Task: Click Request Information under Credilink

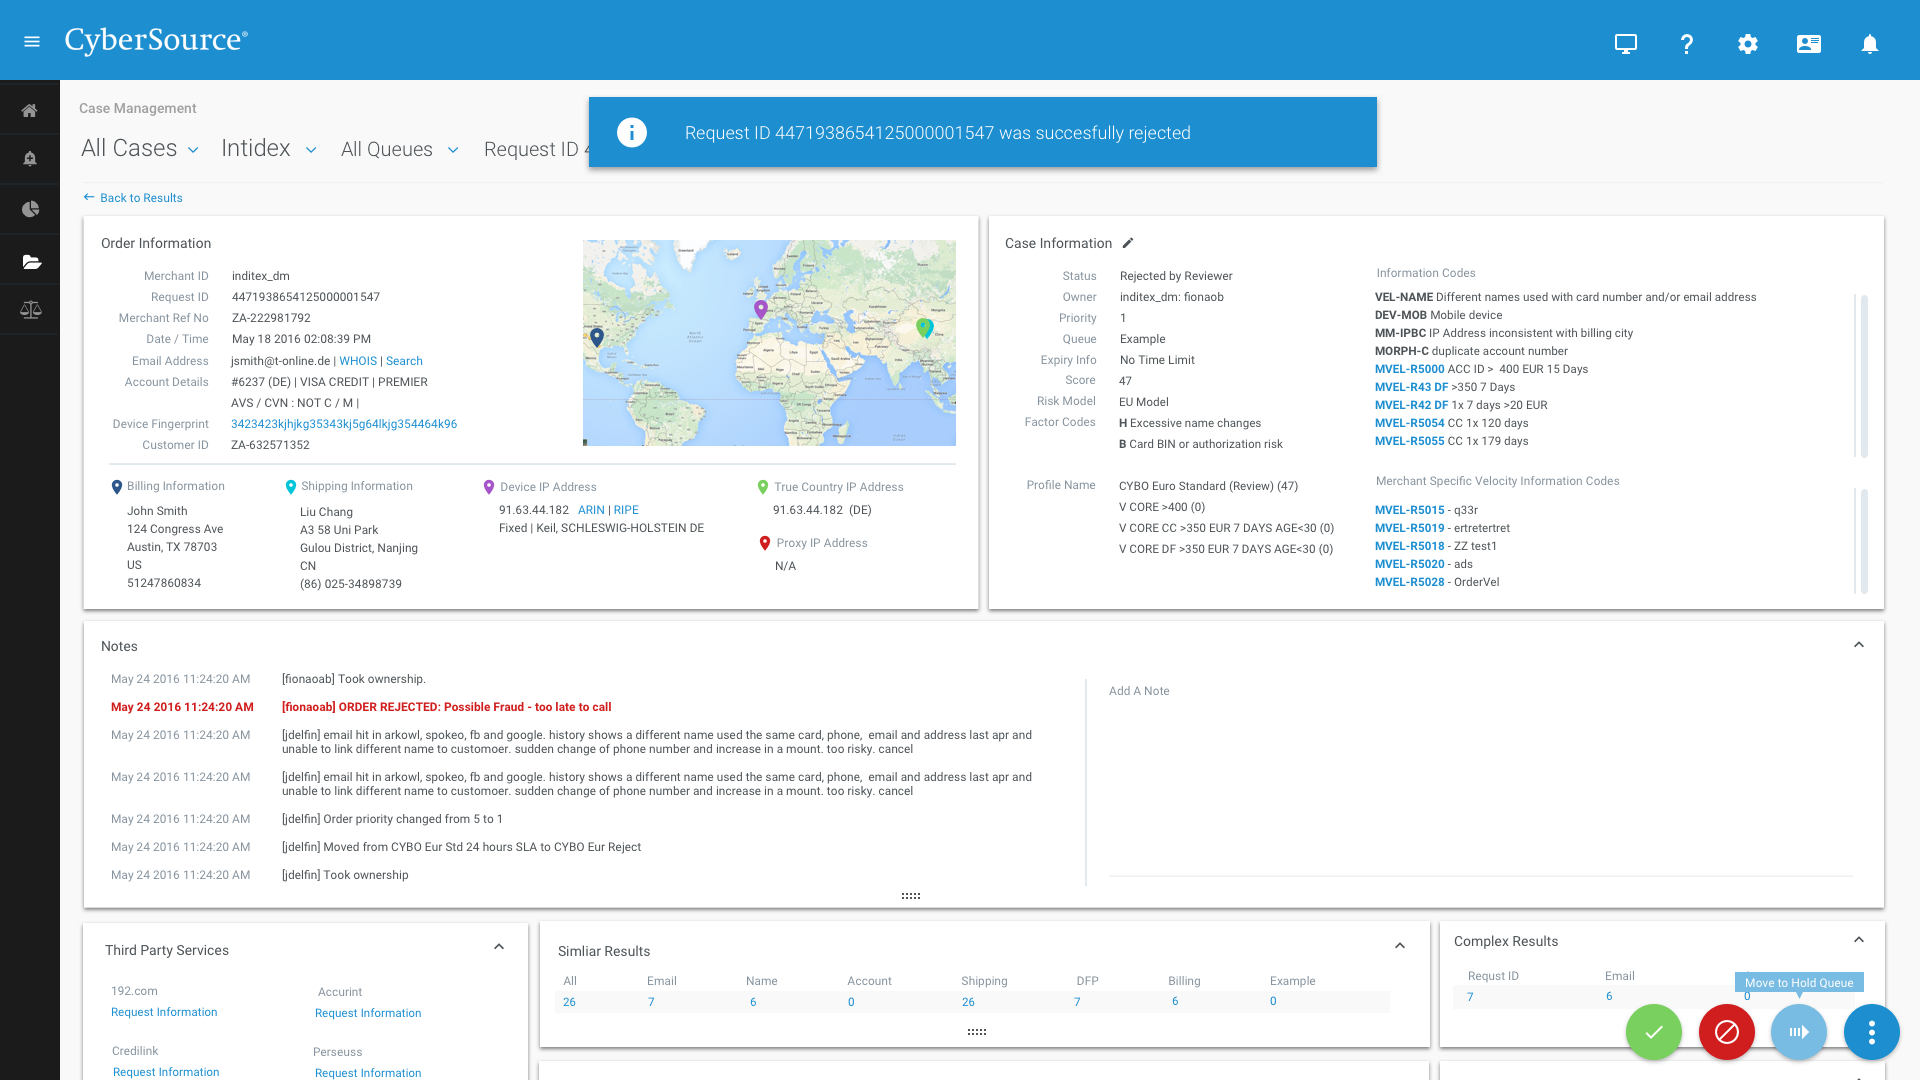Action: point(166,1072)
